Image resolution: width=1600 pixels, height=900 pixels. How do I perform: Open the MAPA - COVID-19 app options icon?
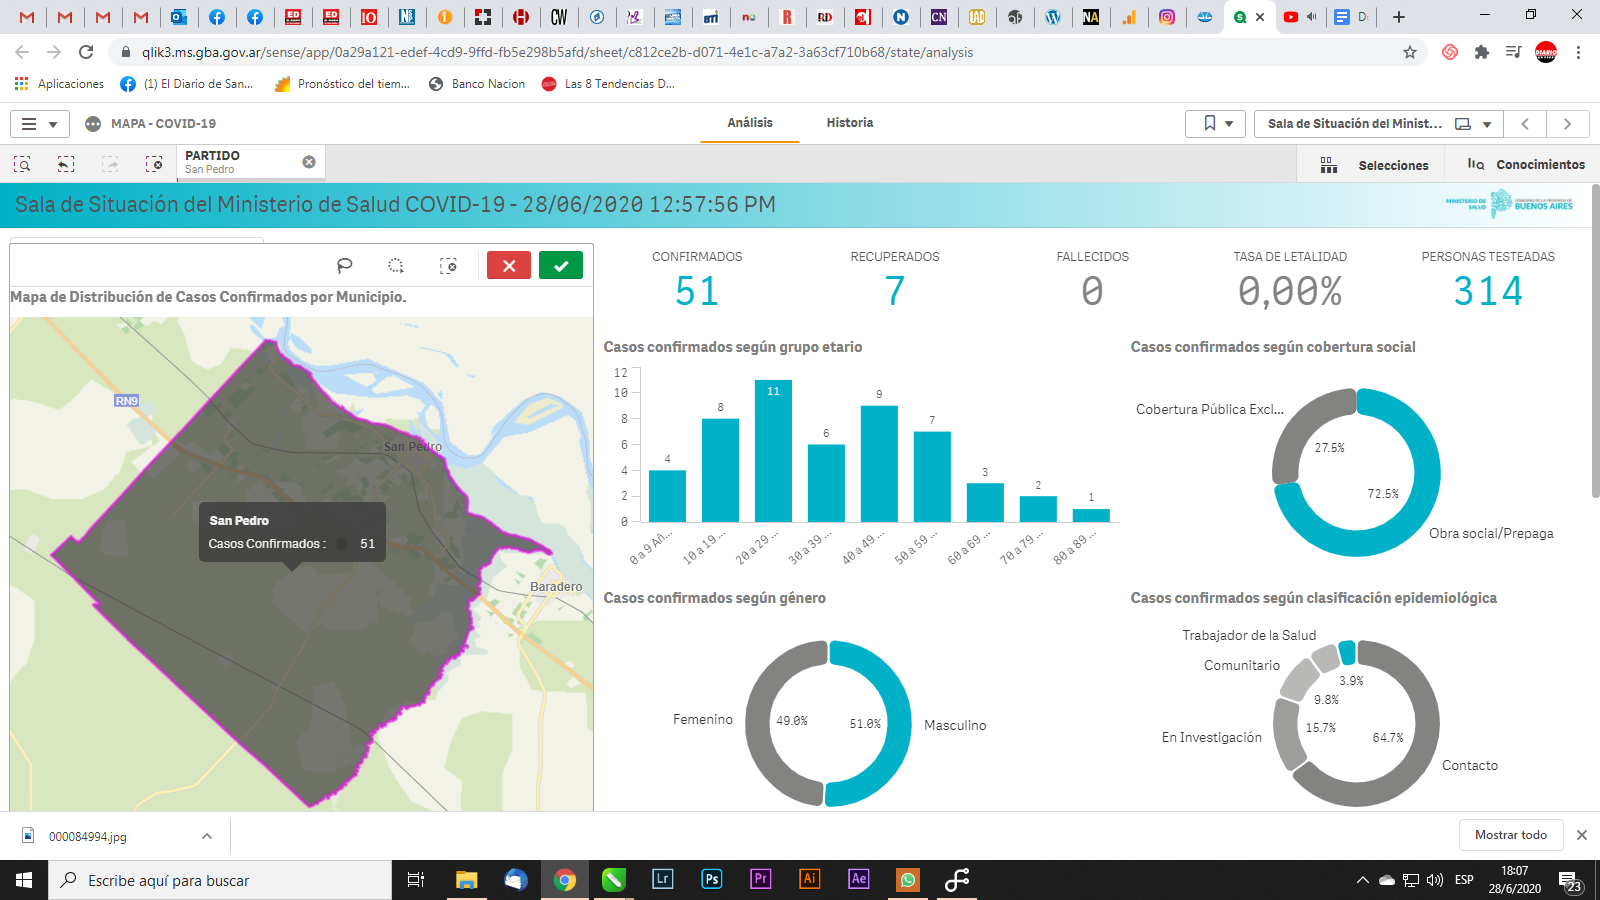(x=93, y=124)
